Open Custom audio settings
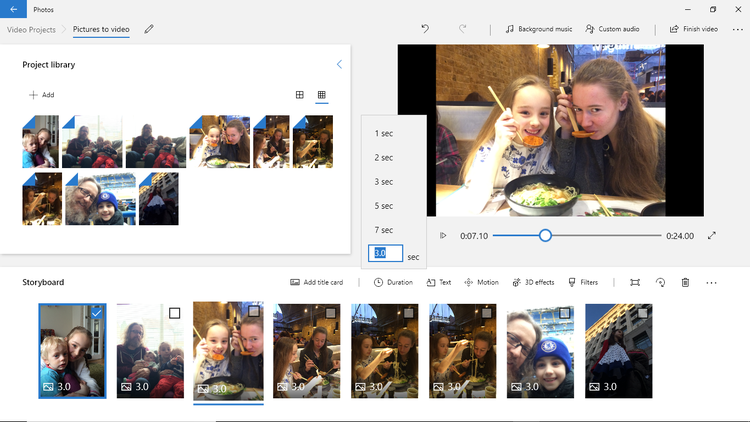This screenshot has height=422, width=750. click(612, 29)
